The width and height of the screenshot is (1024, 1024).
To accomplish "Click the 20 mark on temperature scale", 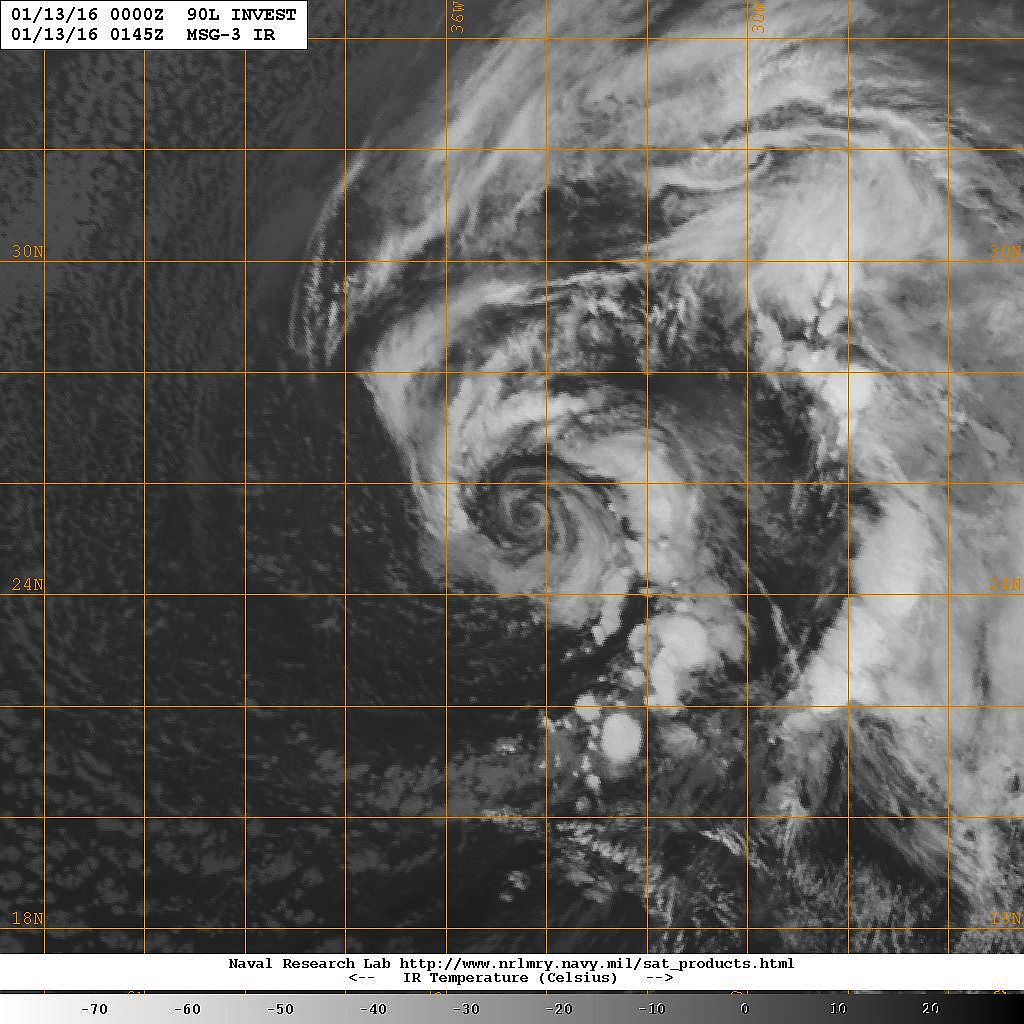I will click(x=931, y=1009).
